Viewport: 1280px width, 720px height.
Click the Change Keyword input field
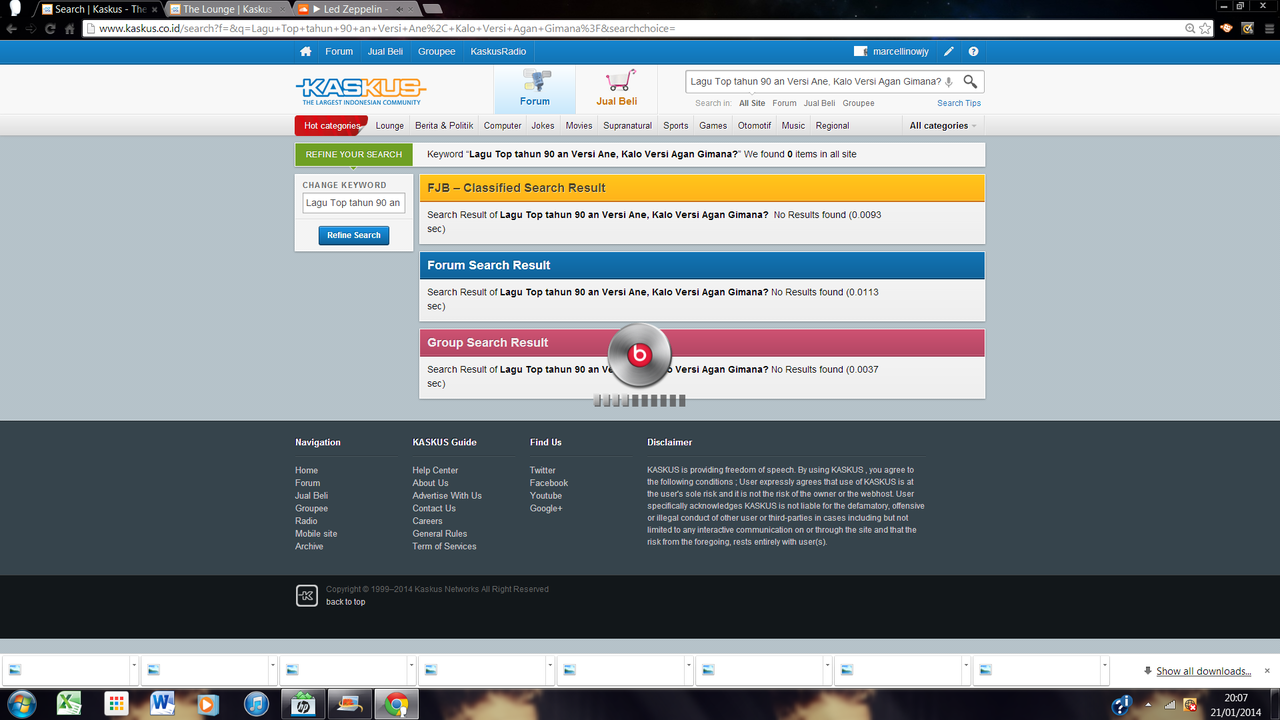pyautogui.click(x=354, y=203)
